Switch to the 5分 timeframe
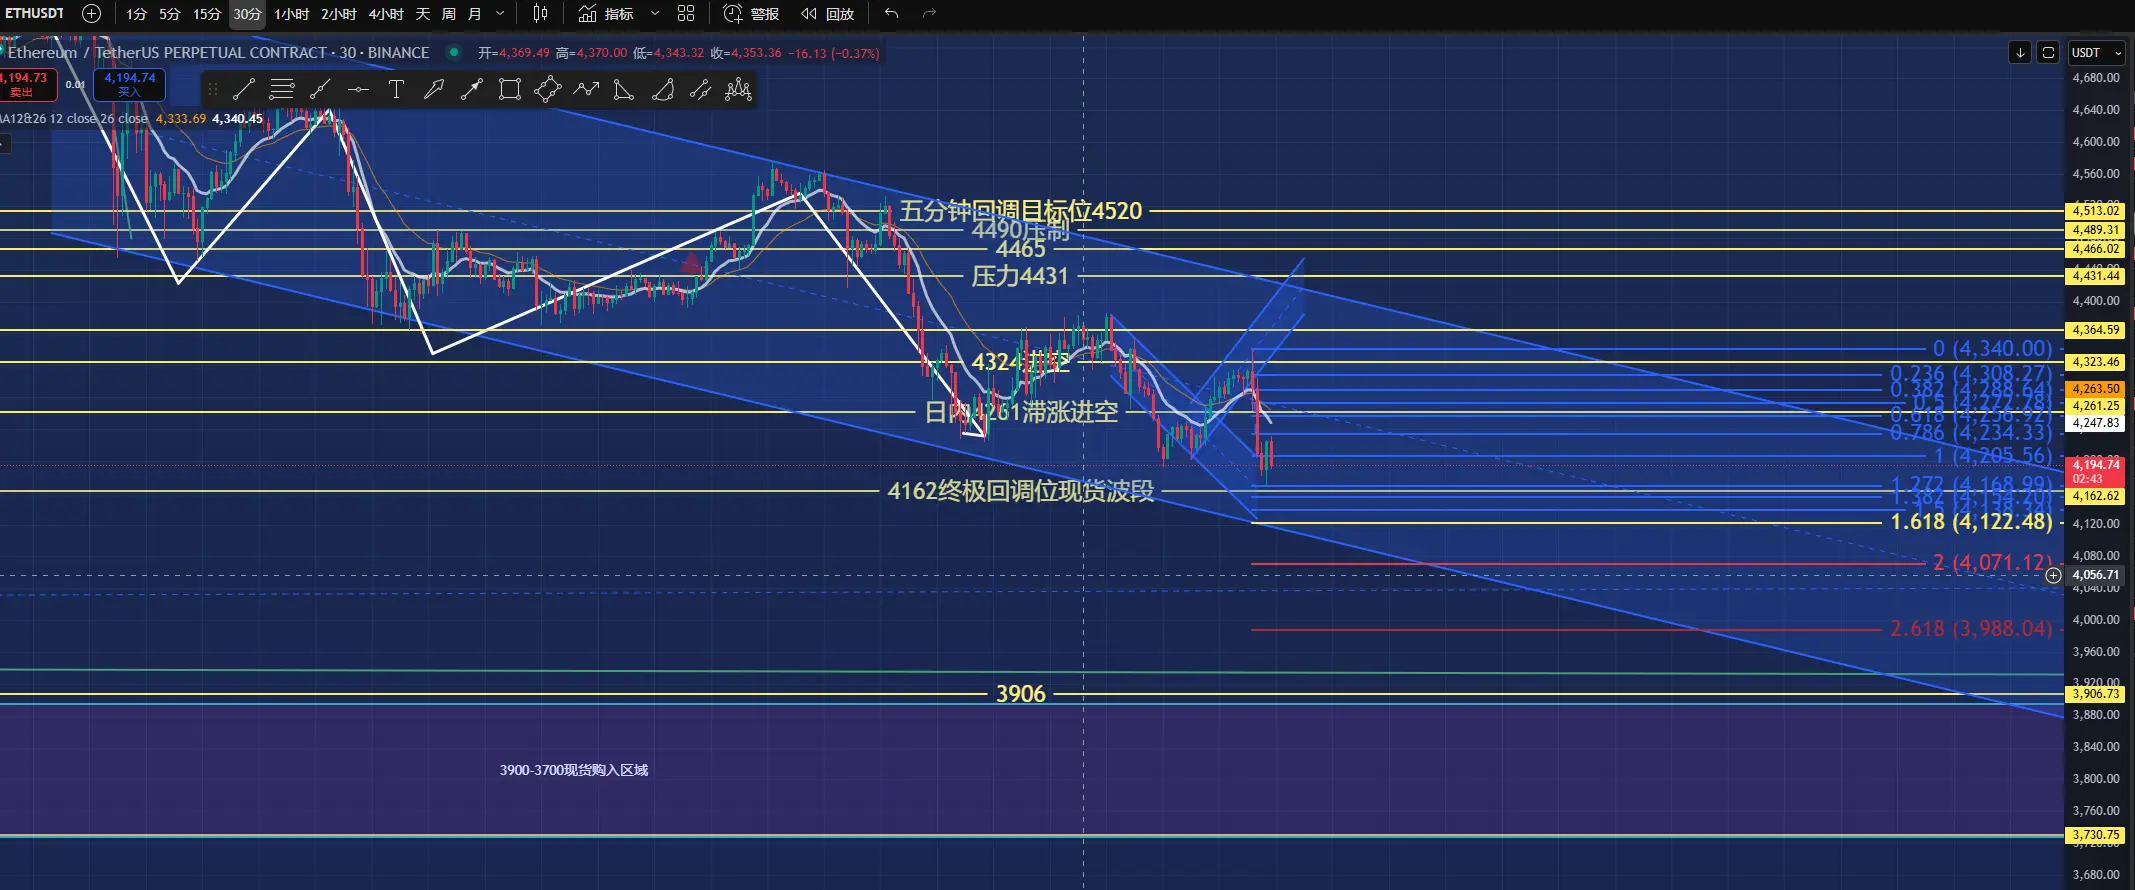2135x890 pixels. (x=170, y=14)
